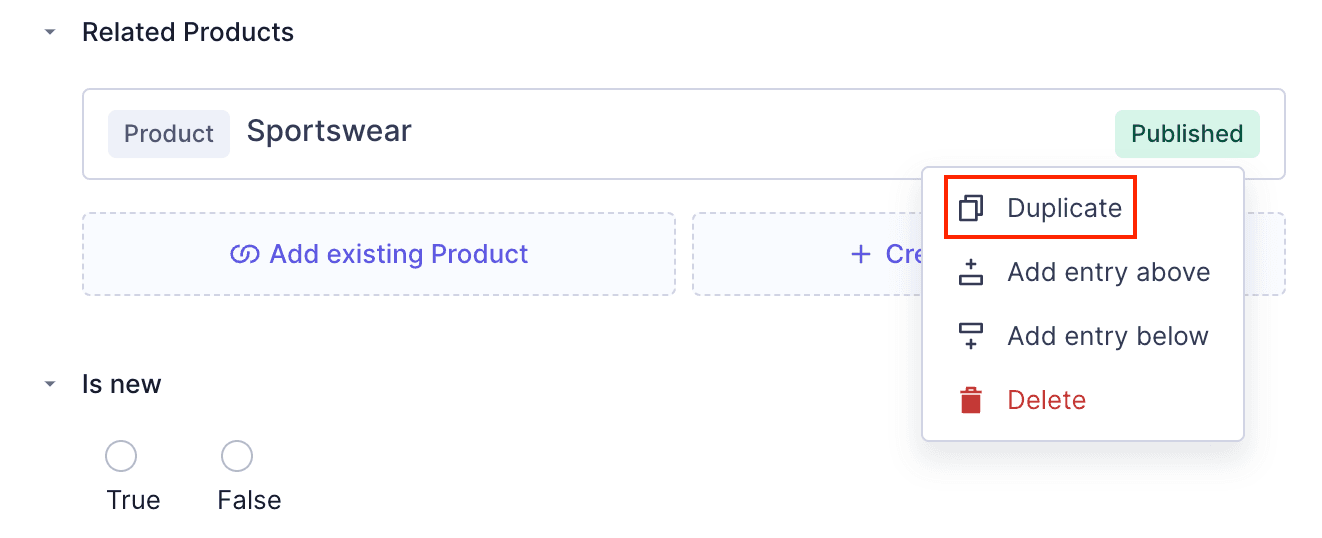
Task: Choose the Add entry above menu label
Action: point(1108,272)
